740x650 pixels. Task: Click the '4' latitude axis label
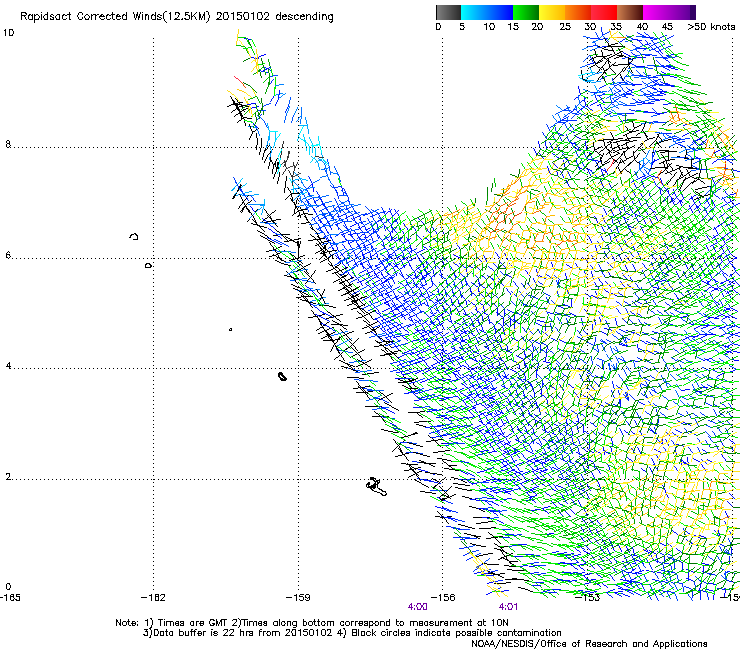pos(8,366)
